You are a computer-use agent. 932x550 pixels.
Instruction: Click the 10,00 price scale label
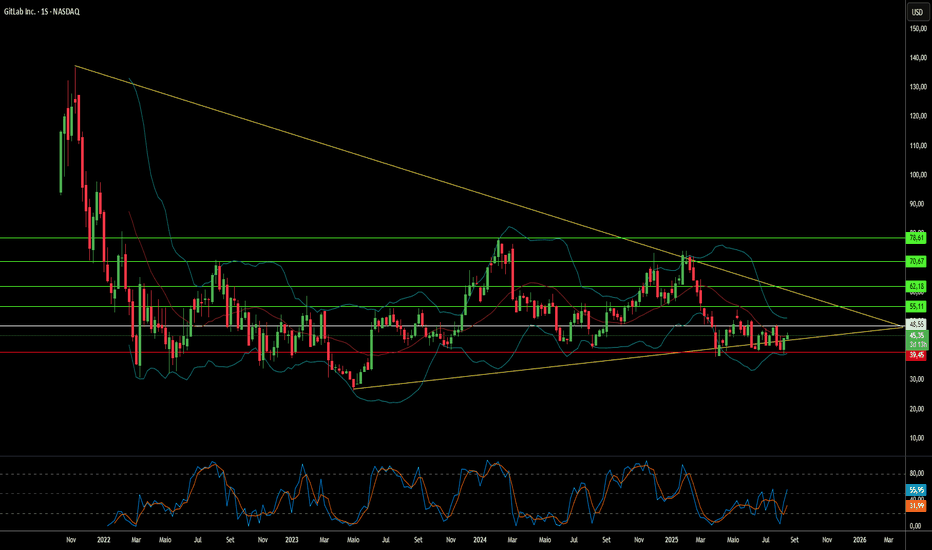pyautogui.click(x=918, y=438)
